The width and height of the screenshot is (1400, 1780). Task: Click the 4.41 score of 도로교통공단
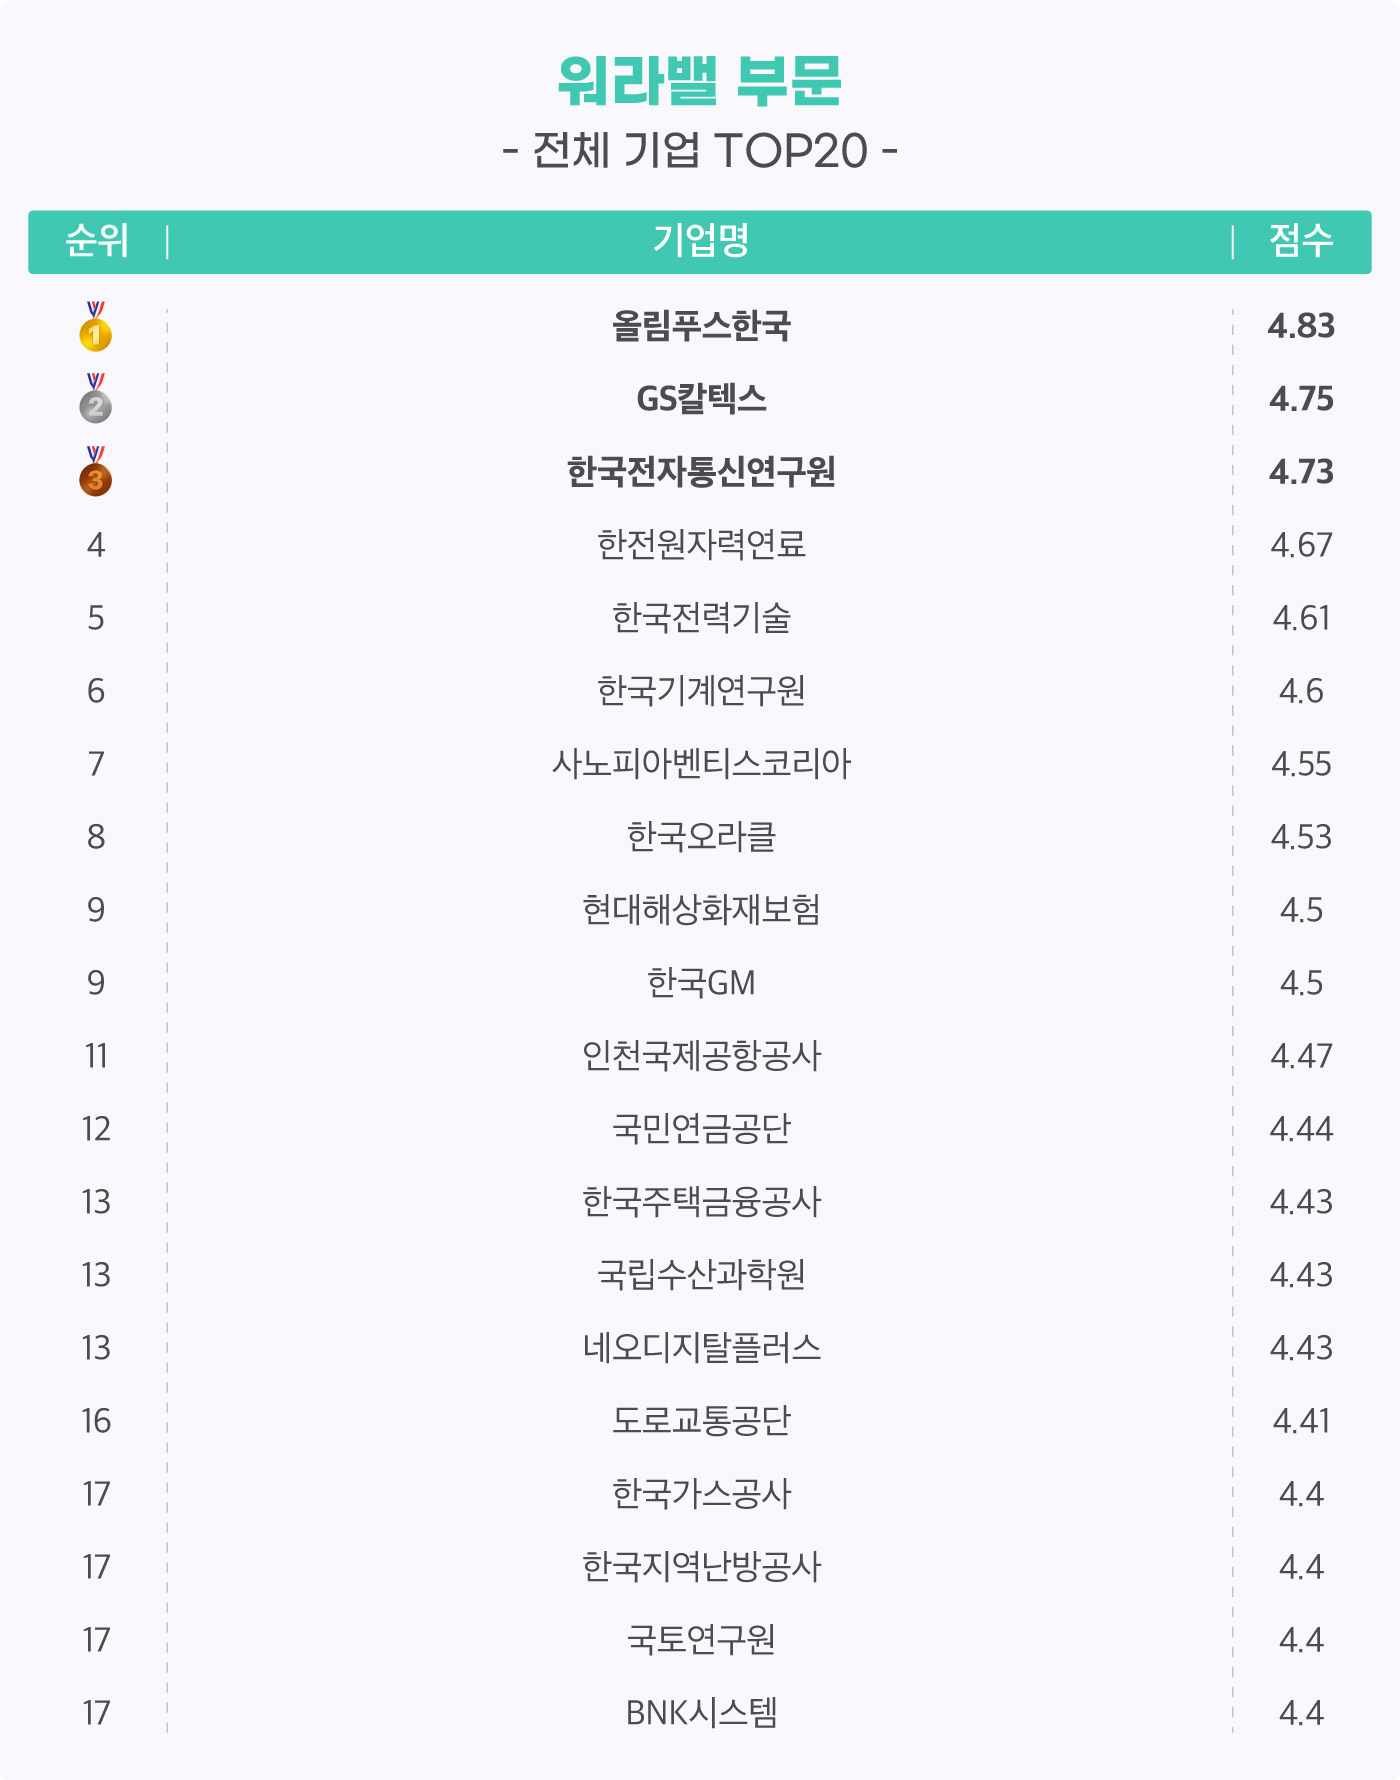click(1301, 1421)
